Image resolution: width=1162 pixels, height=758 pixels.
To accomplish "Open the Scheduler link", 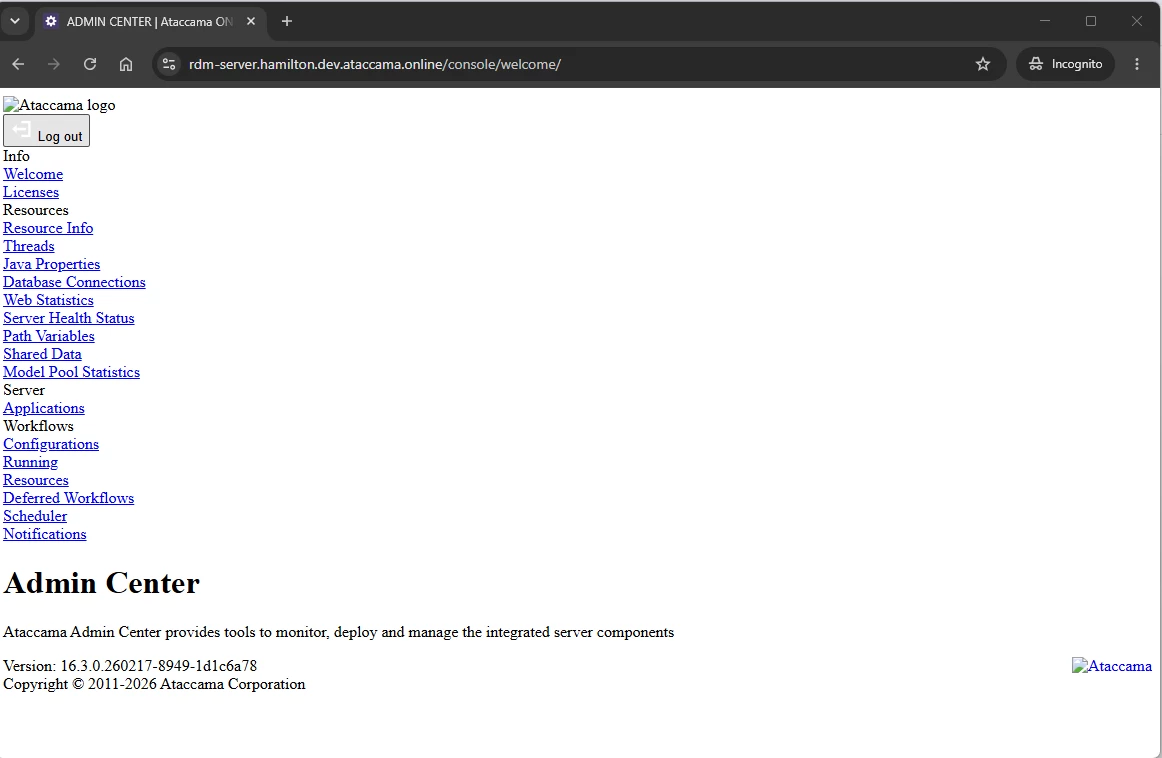I will (x=35, y=516).
